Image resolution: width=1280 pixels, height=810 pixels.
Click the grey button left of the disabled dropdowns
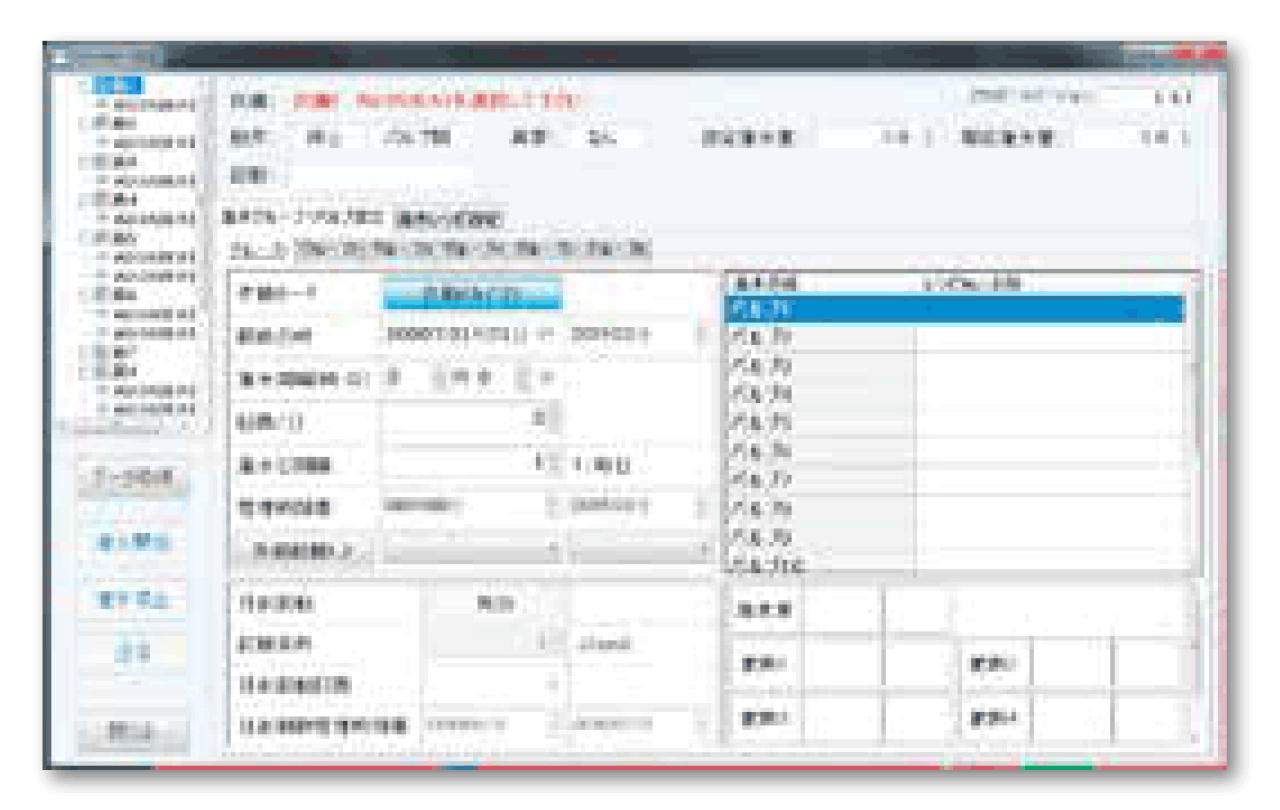[302, 551]
